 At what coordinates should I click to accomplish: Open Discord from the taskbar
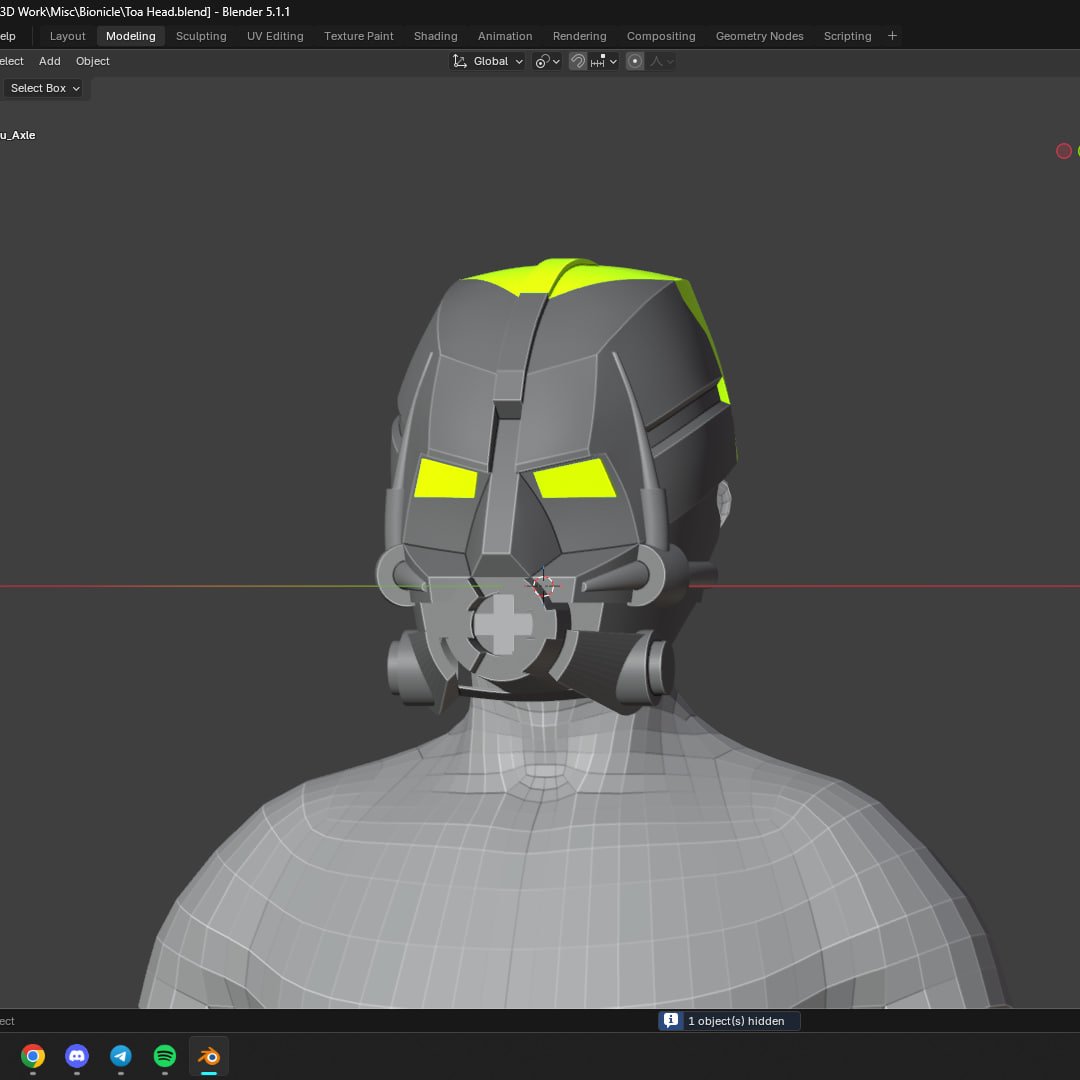pos(77,1056)
